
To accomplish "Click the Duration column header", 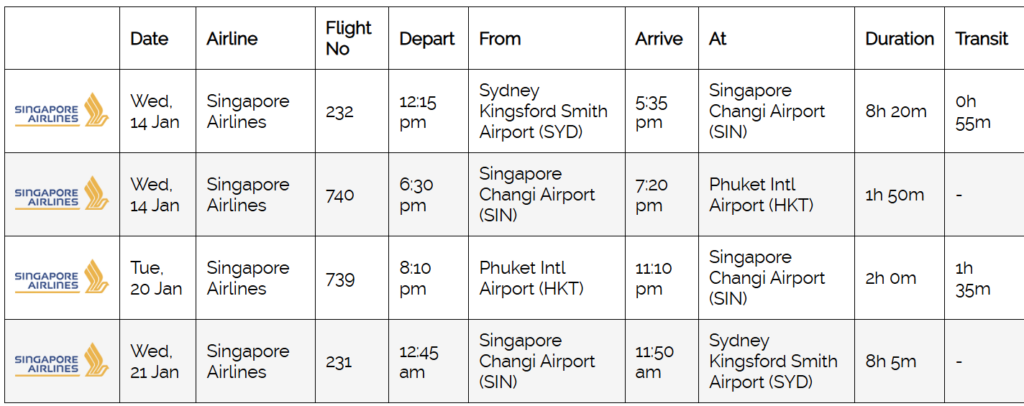I will pyautogui.click(x=899, y=39).
